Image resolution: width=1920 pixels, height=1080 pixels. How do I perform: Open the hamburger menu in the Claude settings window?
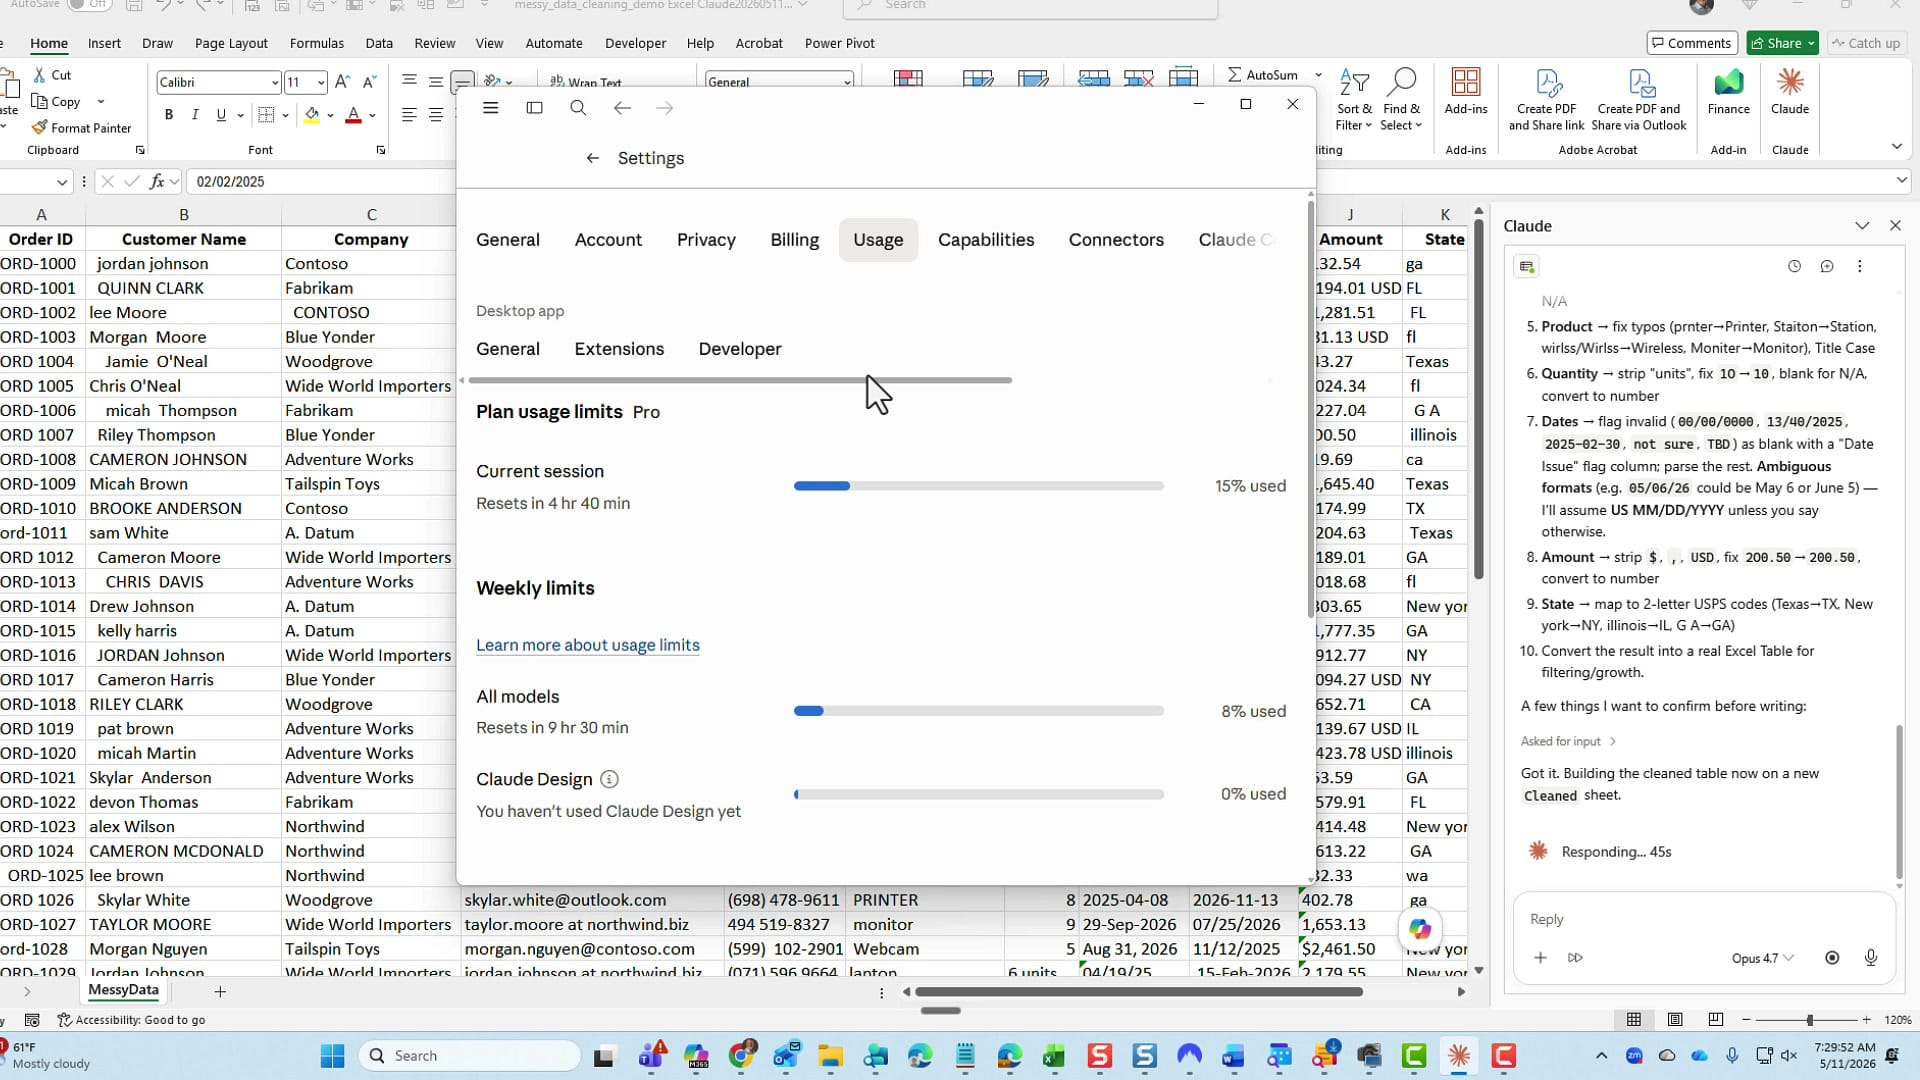click(490, 108)
